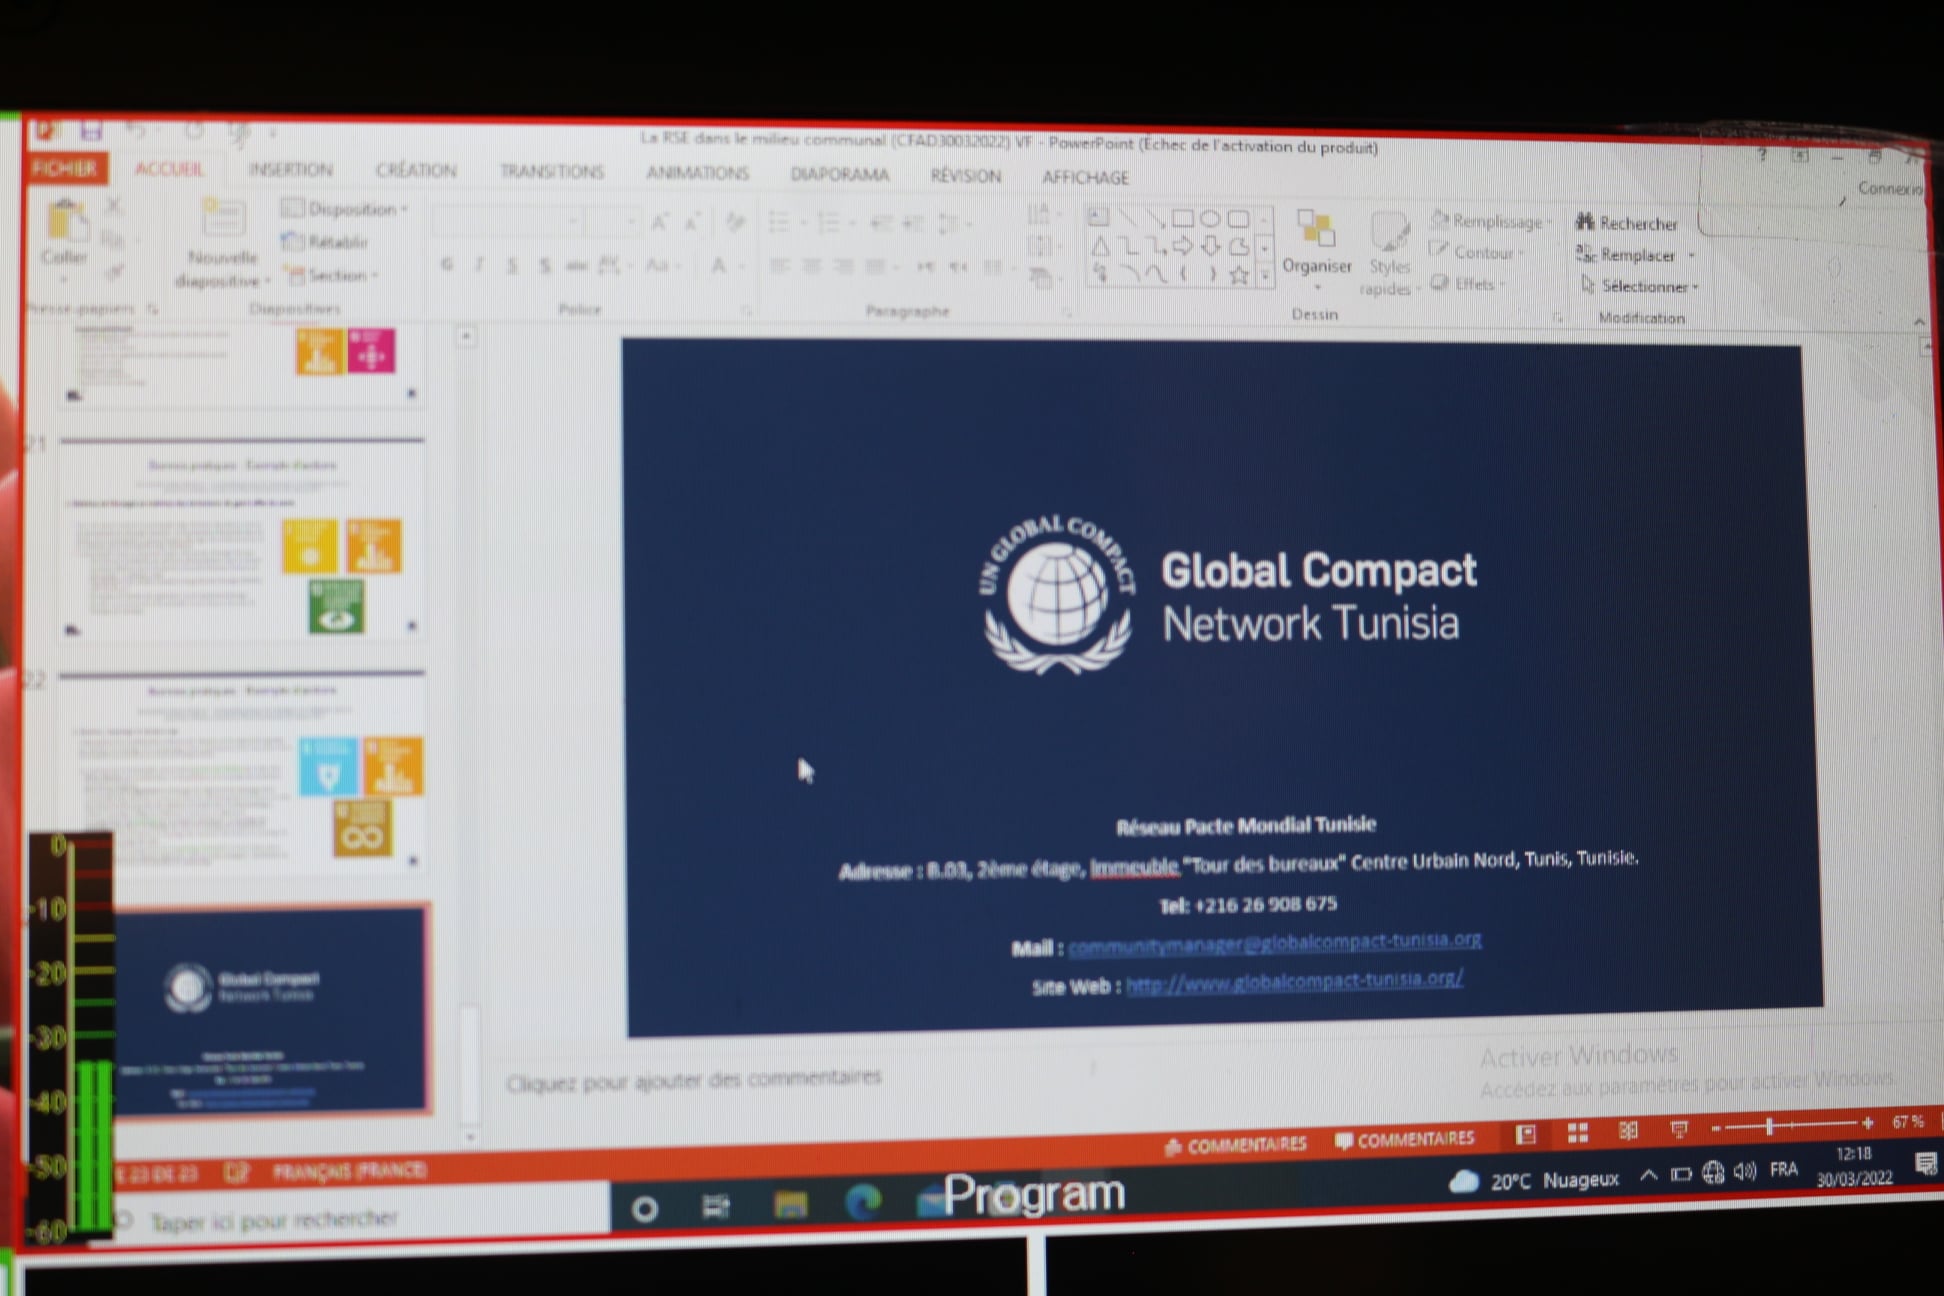Open the Disposition layout dropdown

pyautogui.click(x=345, y=208)
